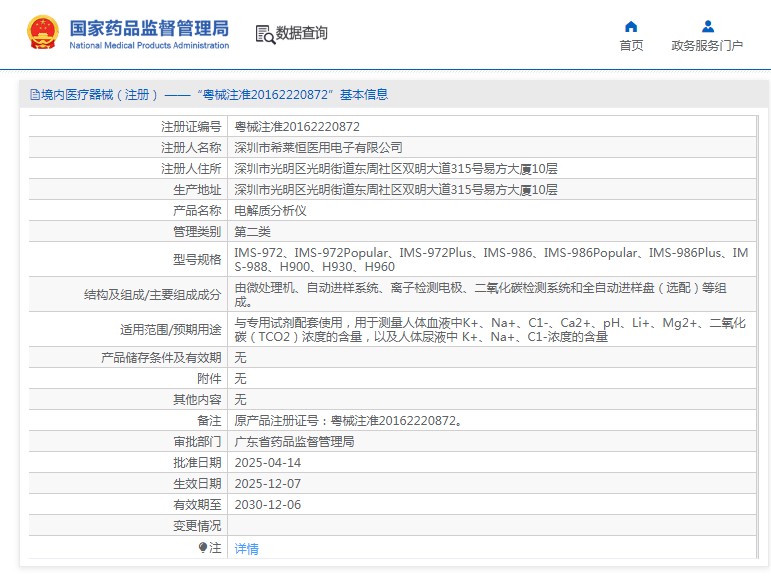This screenshot has width=771, height=578.
Task: Select approval date 2025-04-14
Action: click(267, 463)
